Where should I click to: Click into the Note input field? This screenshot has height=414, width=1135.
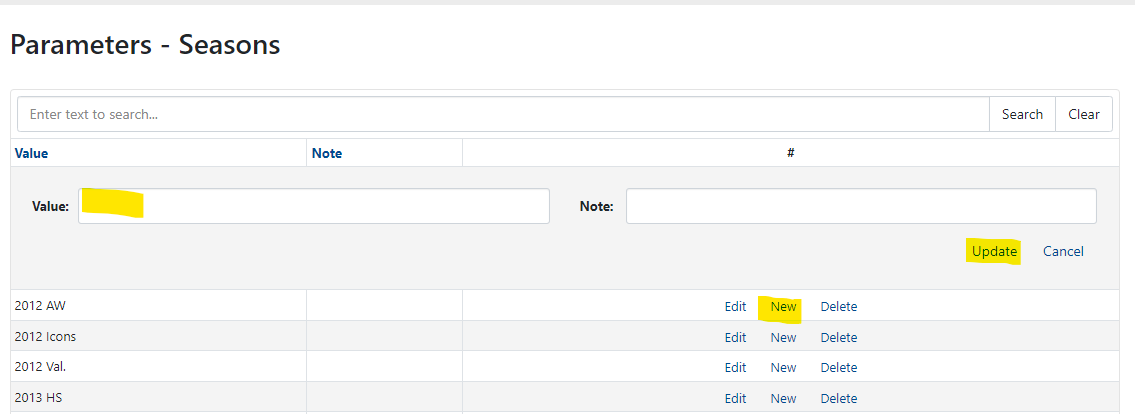tap(860, 206)
